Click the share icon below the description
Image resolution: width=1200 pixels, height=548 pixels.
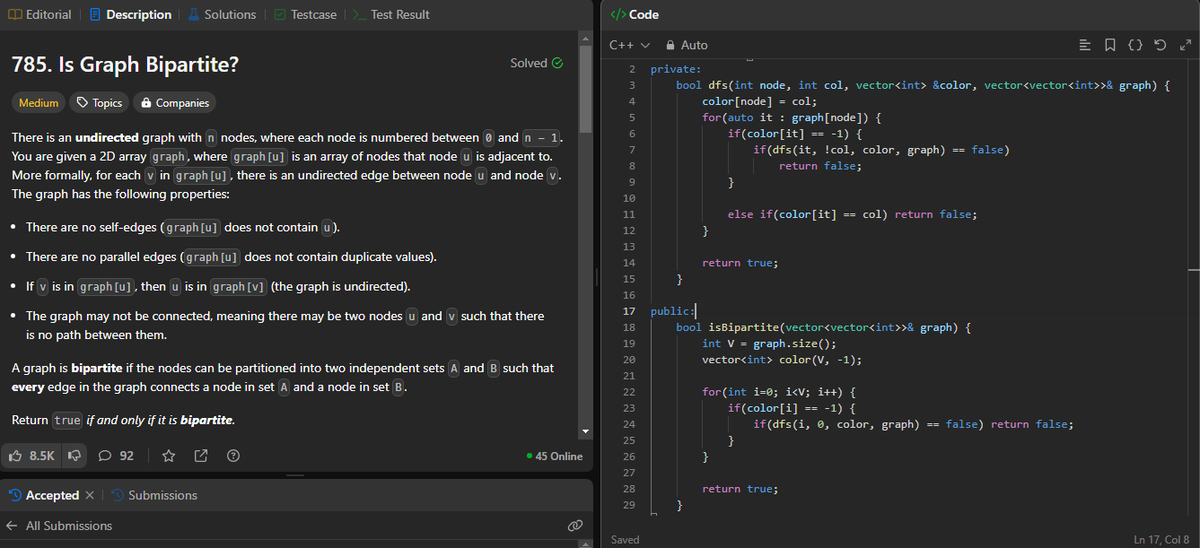[x=200, y=456]
